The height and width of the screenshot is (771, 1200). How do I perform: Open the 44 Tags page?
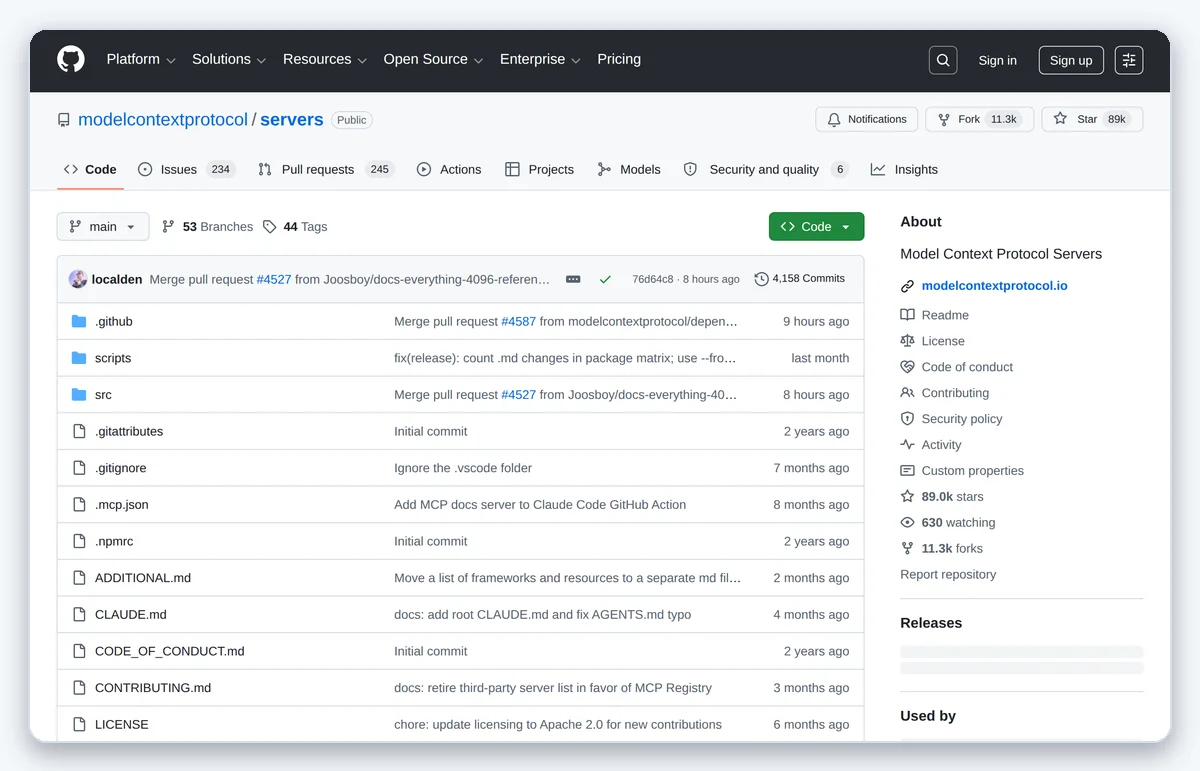tap(295, 227)
